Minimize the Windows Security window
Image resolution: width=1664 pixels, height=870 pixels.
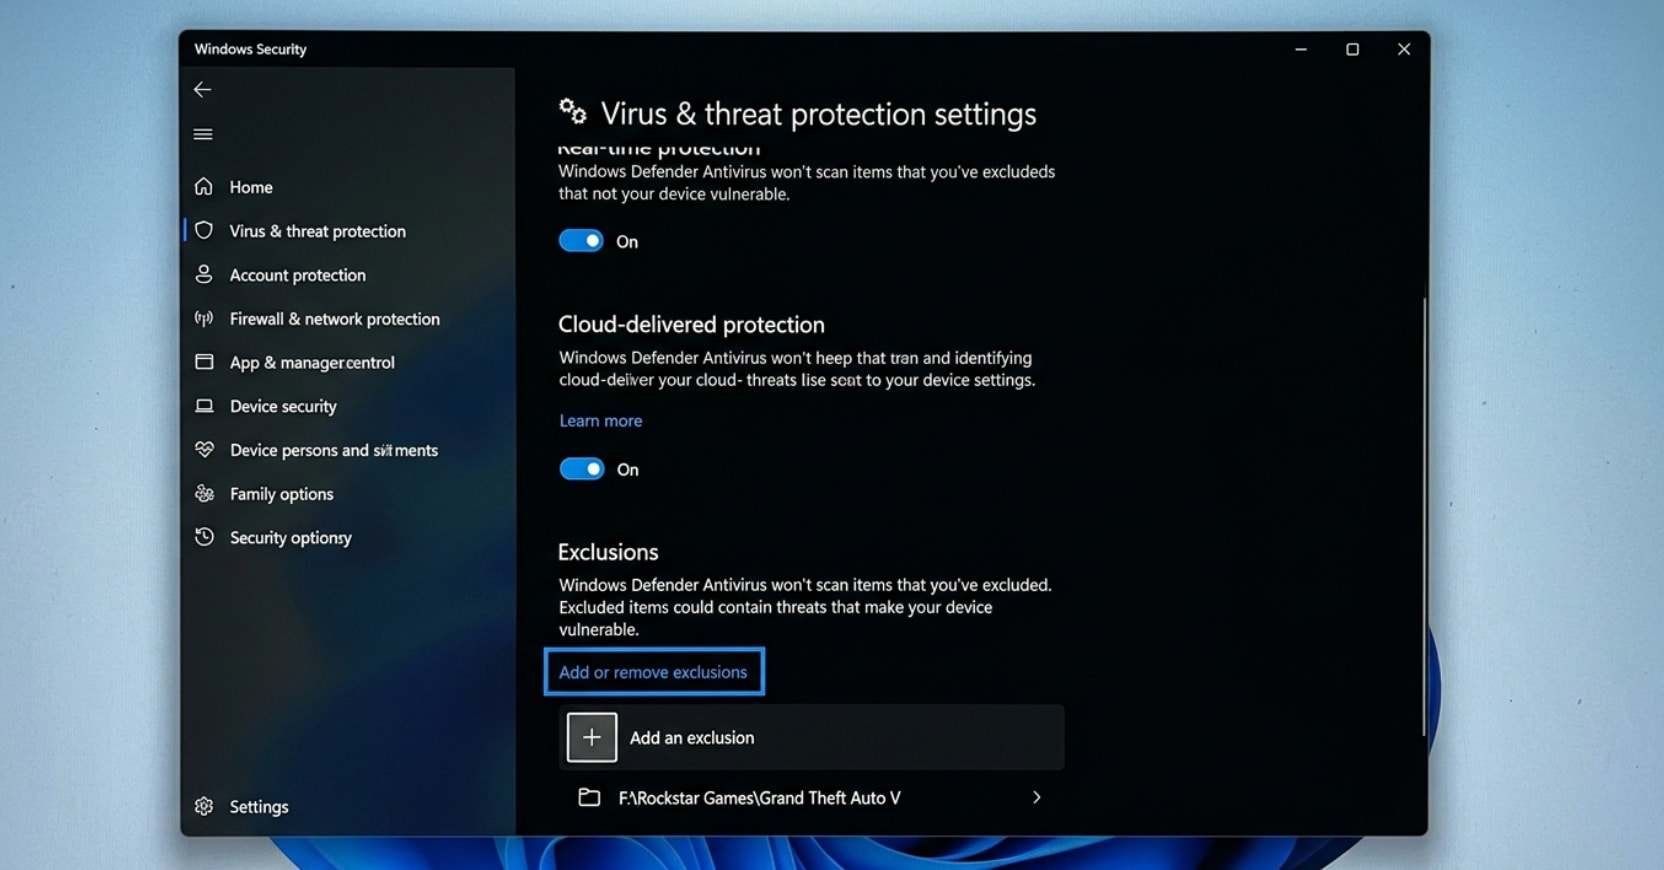pos(1301,49)
